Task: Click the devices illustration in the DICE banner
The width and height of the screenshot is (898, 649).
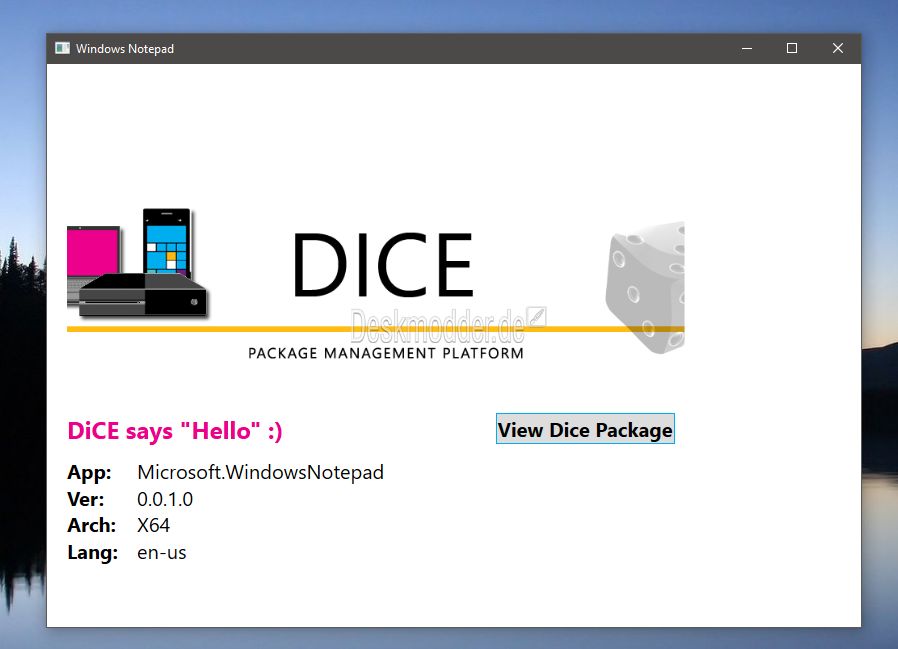Action: pos(137,263)
